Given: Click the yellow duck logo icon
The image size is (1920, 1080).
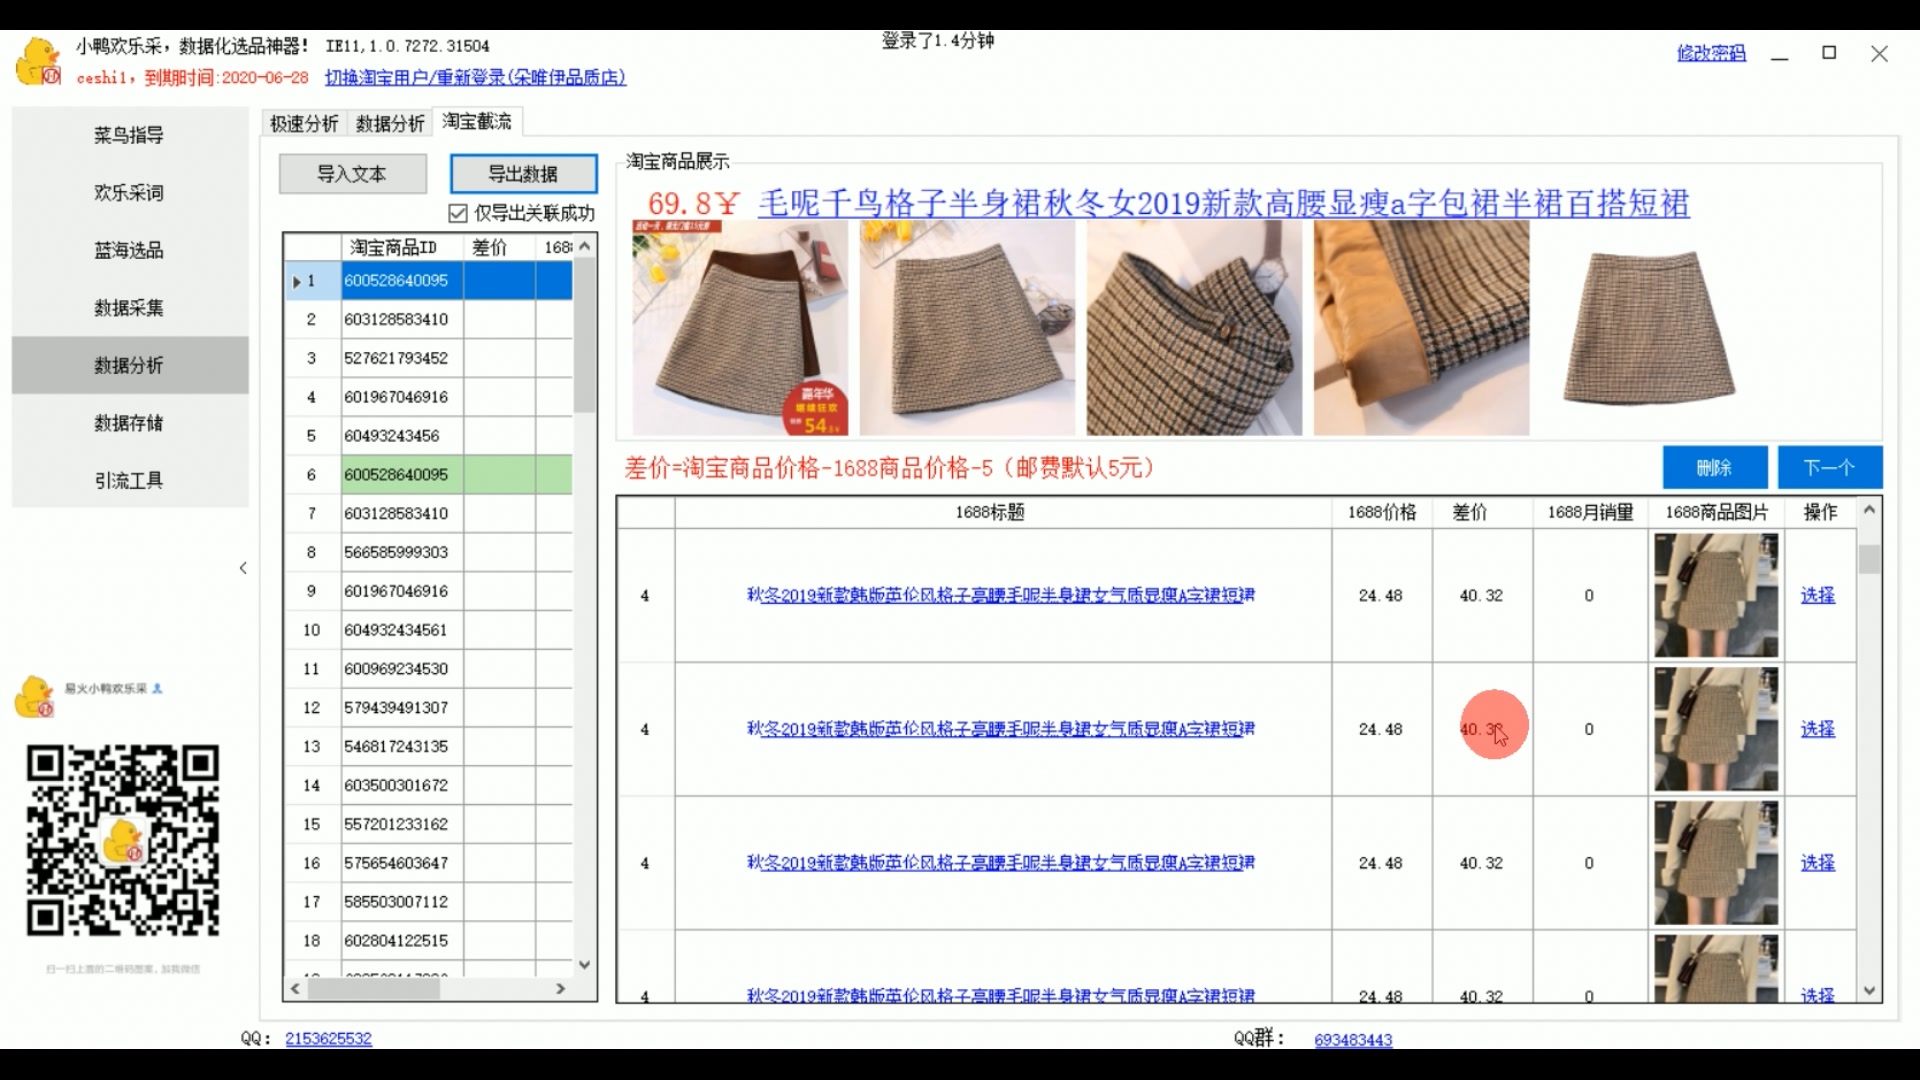Looking at the screenshot, I should coord(38,61).
